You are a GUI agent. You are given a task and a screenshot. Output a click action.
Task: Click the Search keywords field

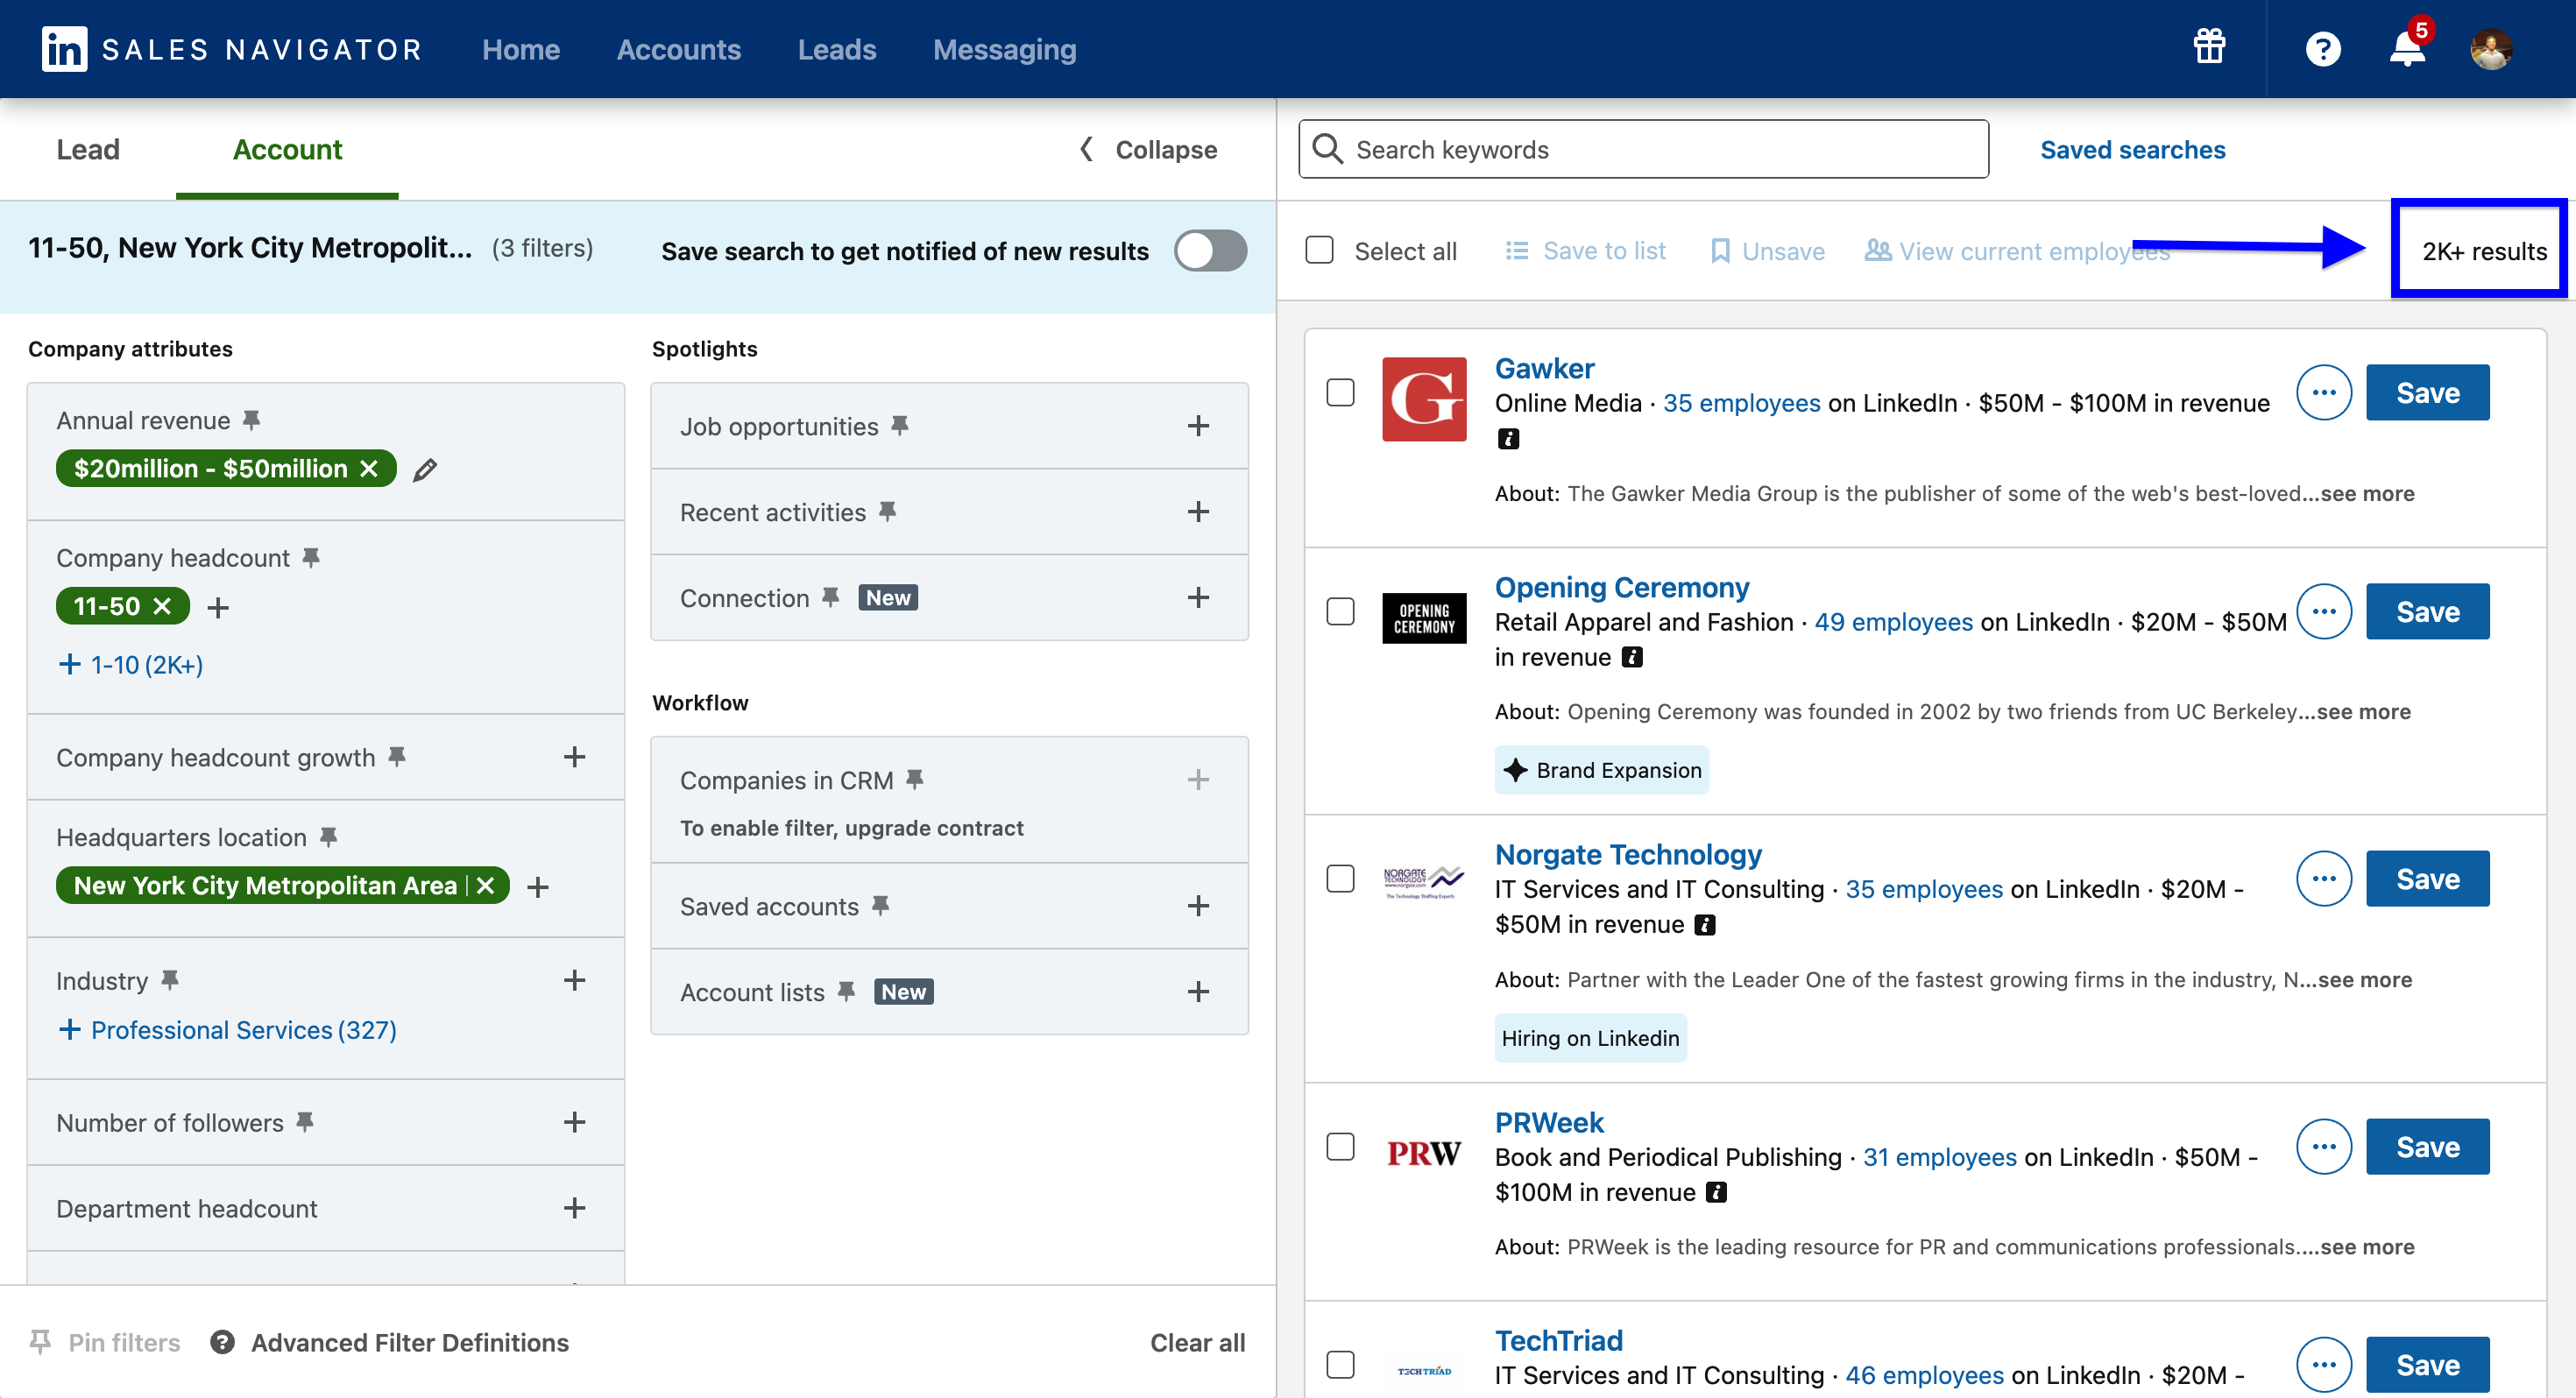[x=1643, y=149]
